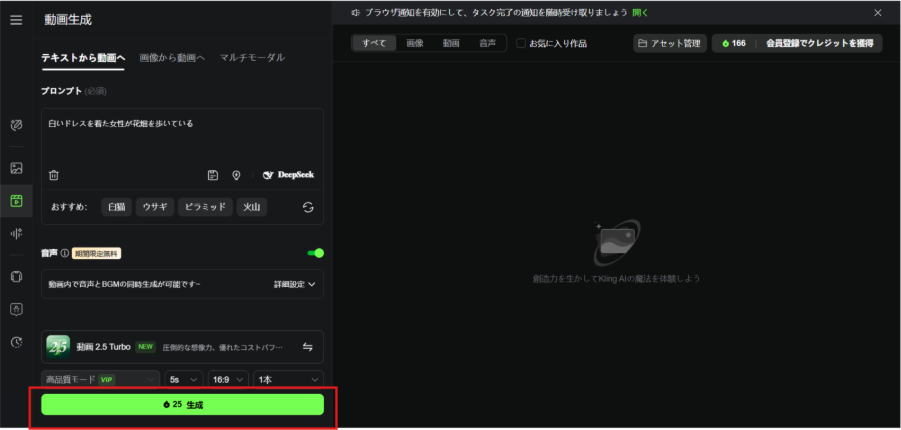Screen dimensions: 901x430
Task: Select the 動画 filter tab
Action: [x=451, y=43]
